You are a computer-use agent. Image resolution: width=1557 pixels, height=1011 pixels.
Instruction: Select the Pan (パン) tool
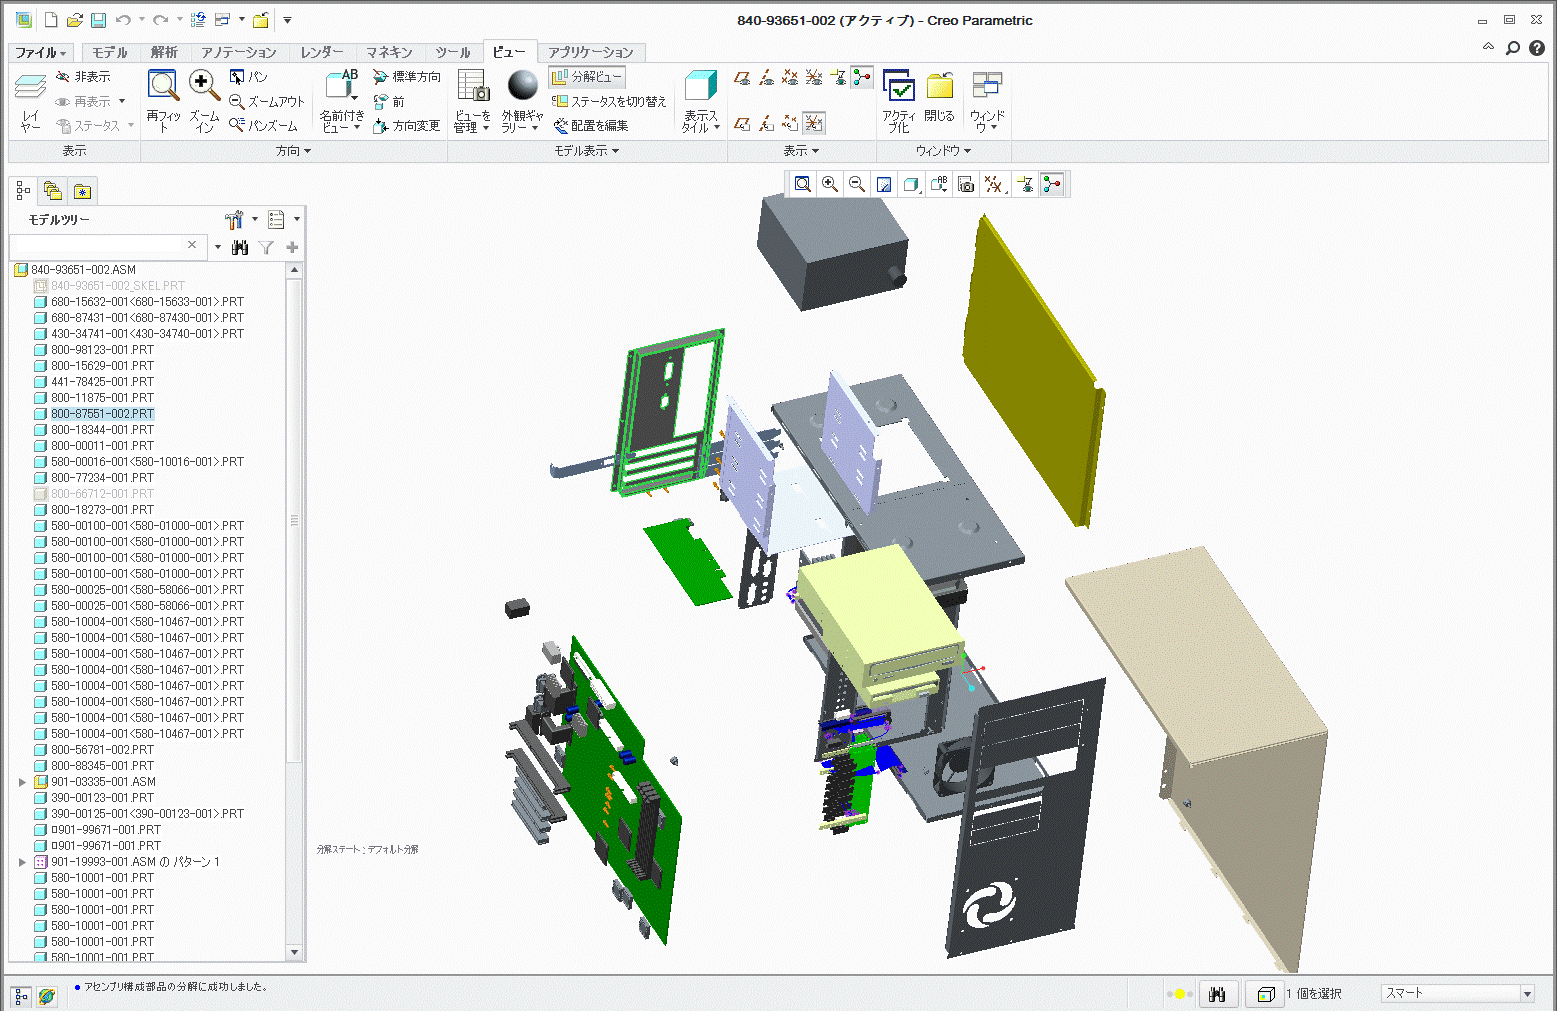click(x=249, y=77)
